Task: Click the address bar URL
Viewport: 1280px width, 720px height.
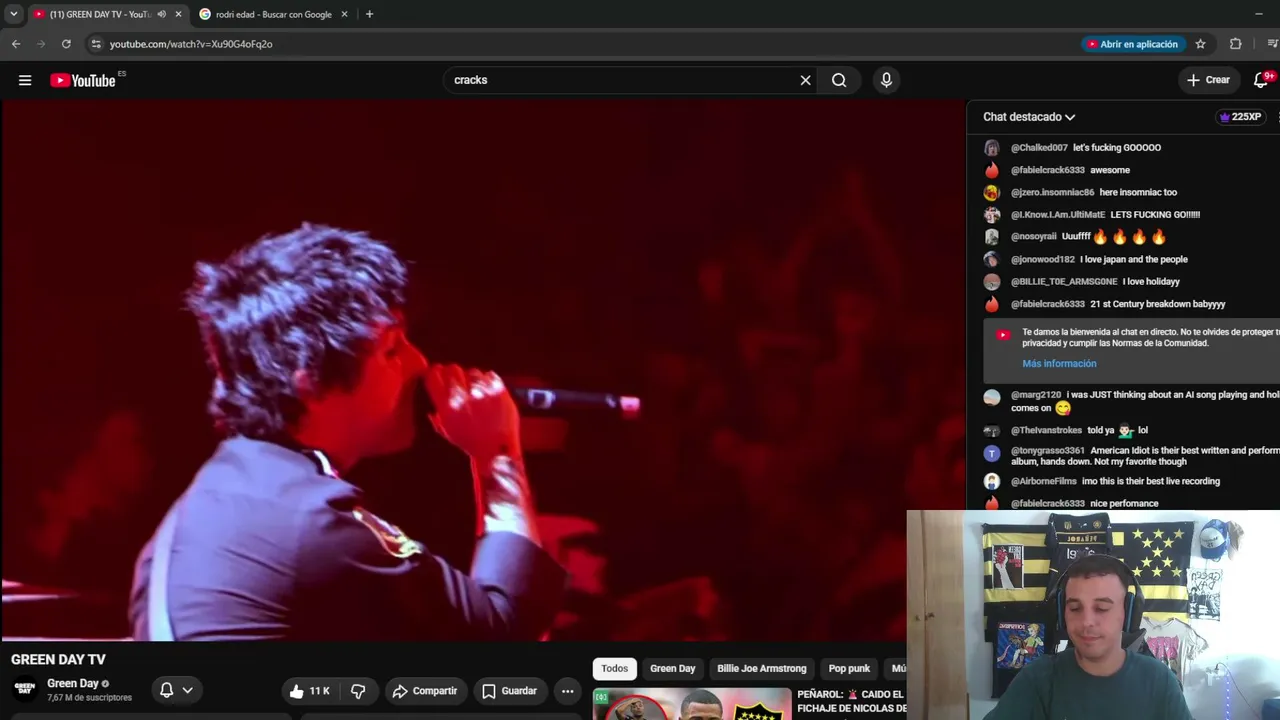Action: click(191, 44)
